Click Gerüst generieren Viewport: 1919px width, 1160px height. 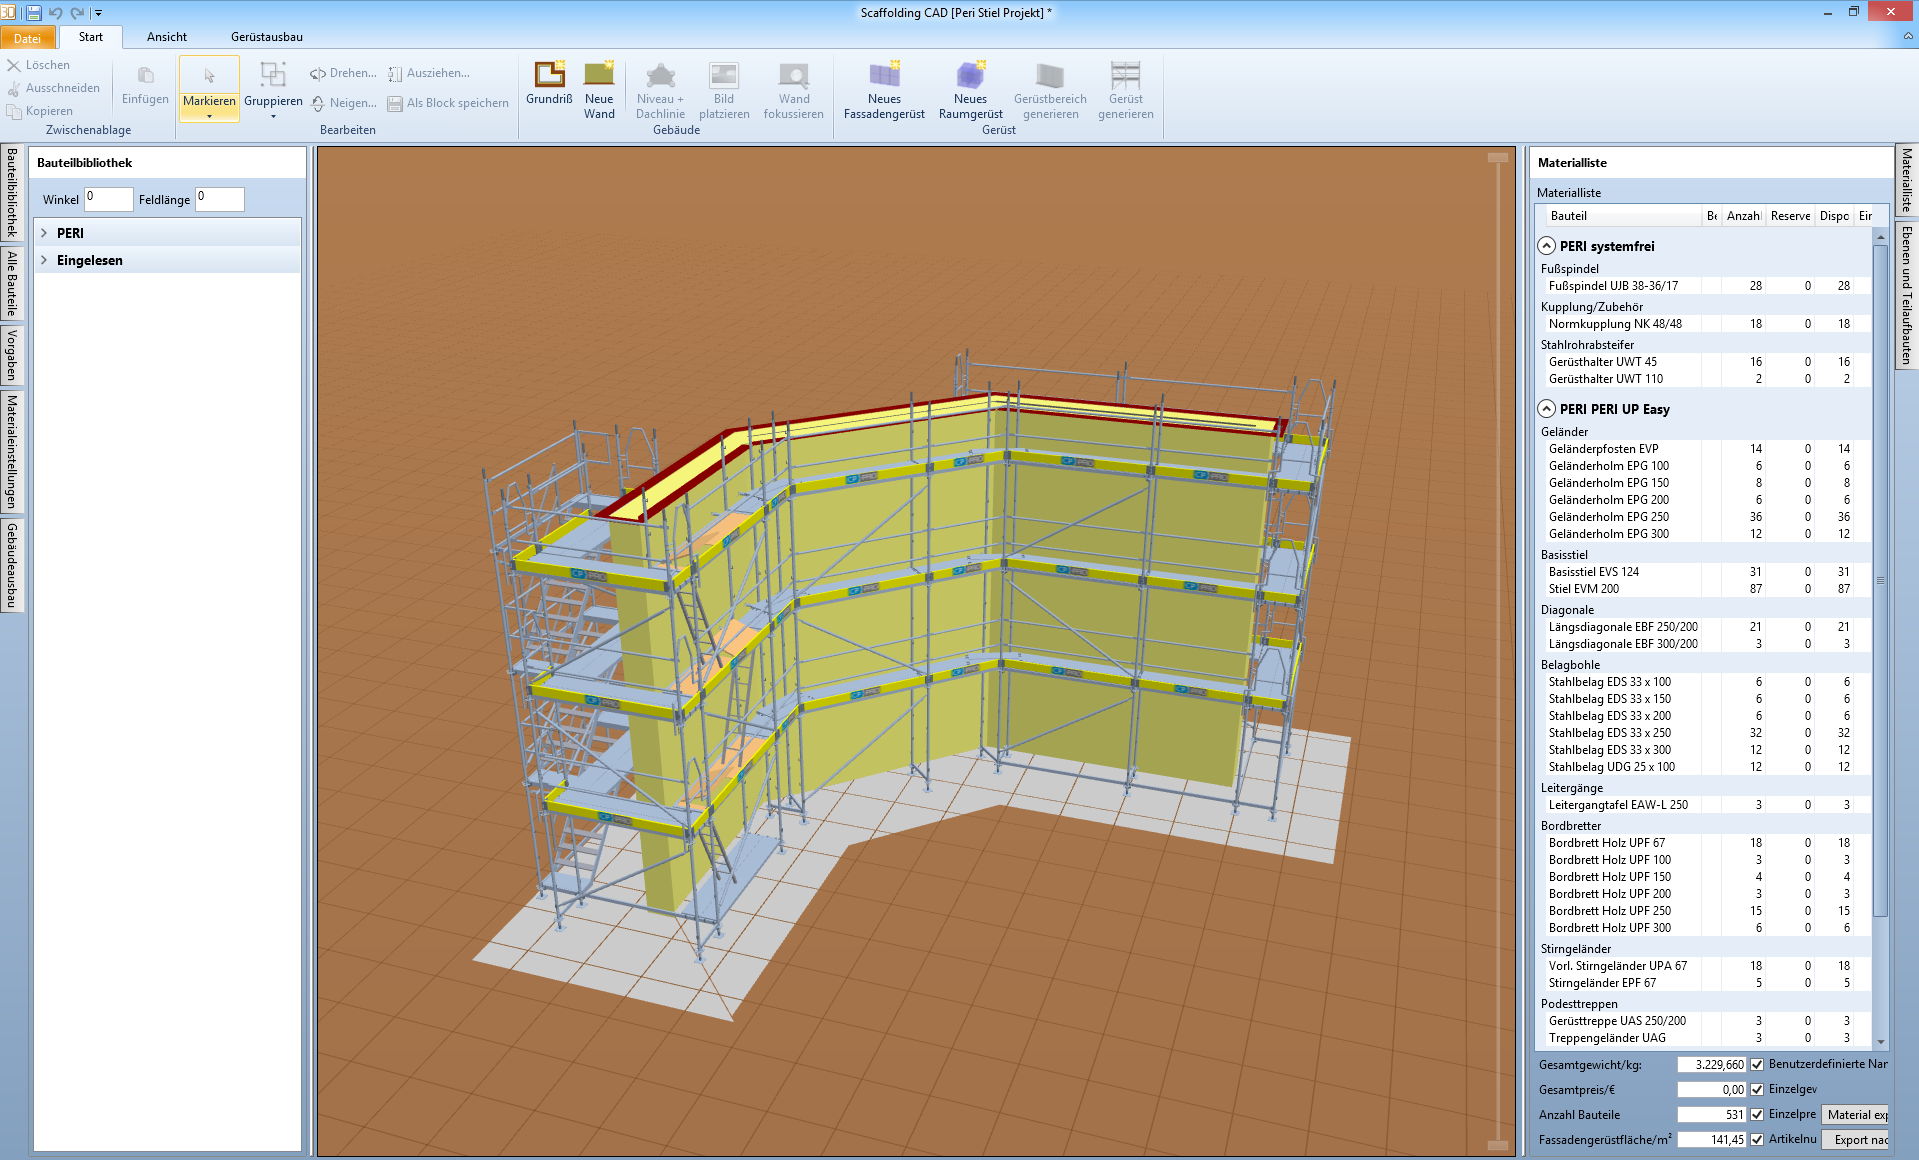1125,88
